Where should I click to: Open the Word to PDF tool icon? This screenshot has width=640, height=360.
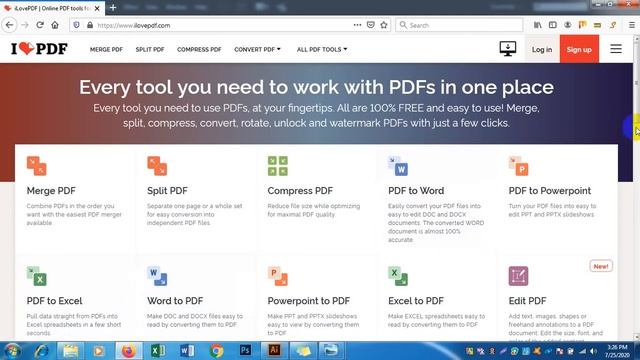point(157,276)
